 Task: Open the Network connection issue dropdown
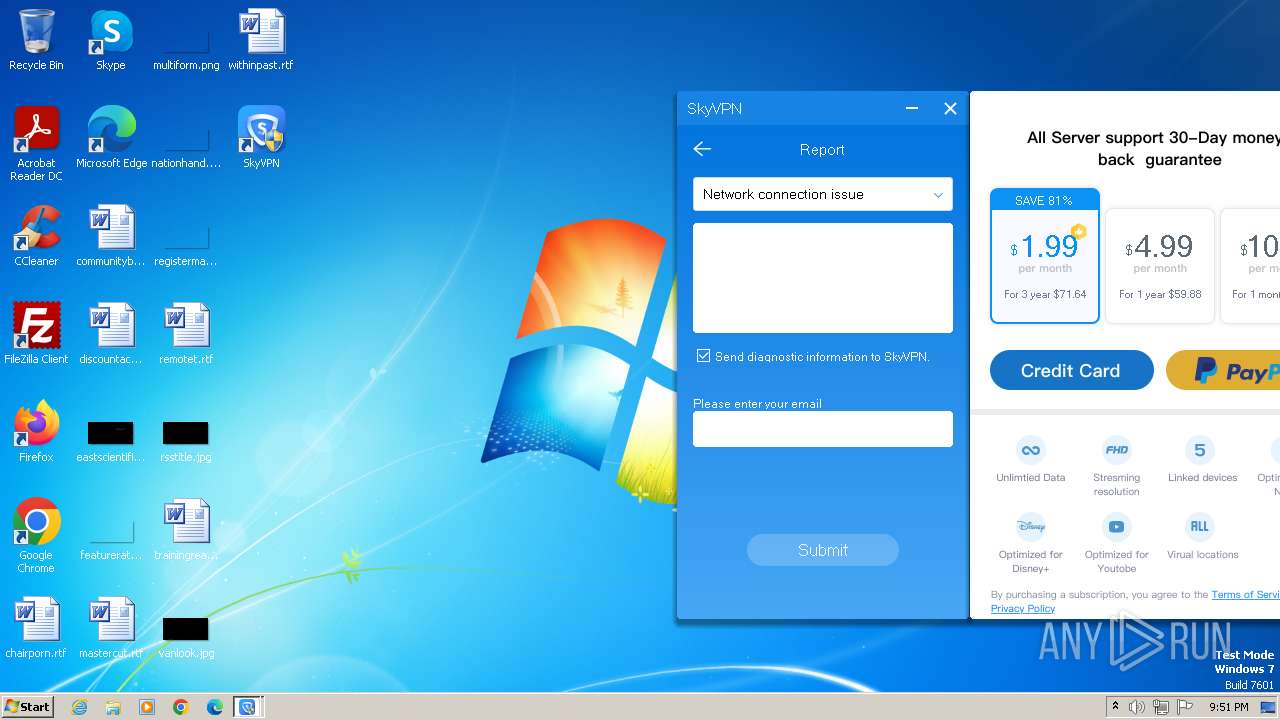pos(822,194)
